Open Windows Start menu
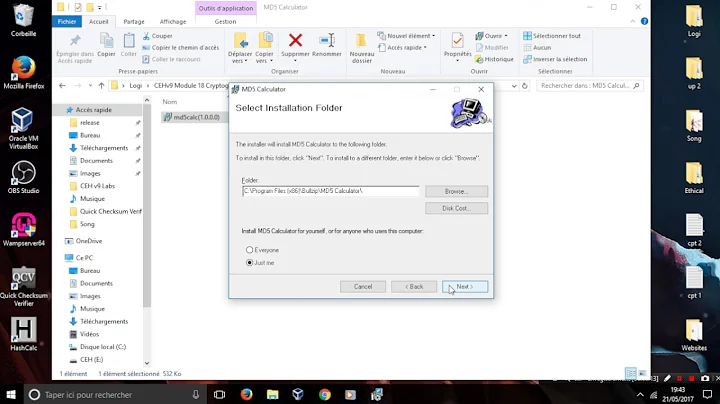Screen dimensions: 720x404 [x=11, y=394]
